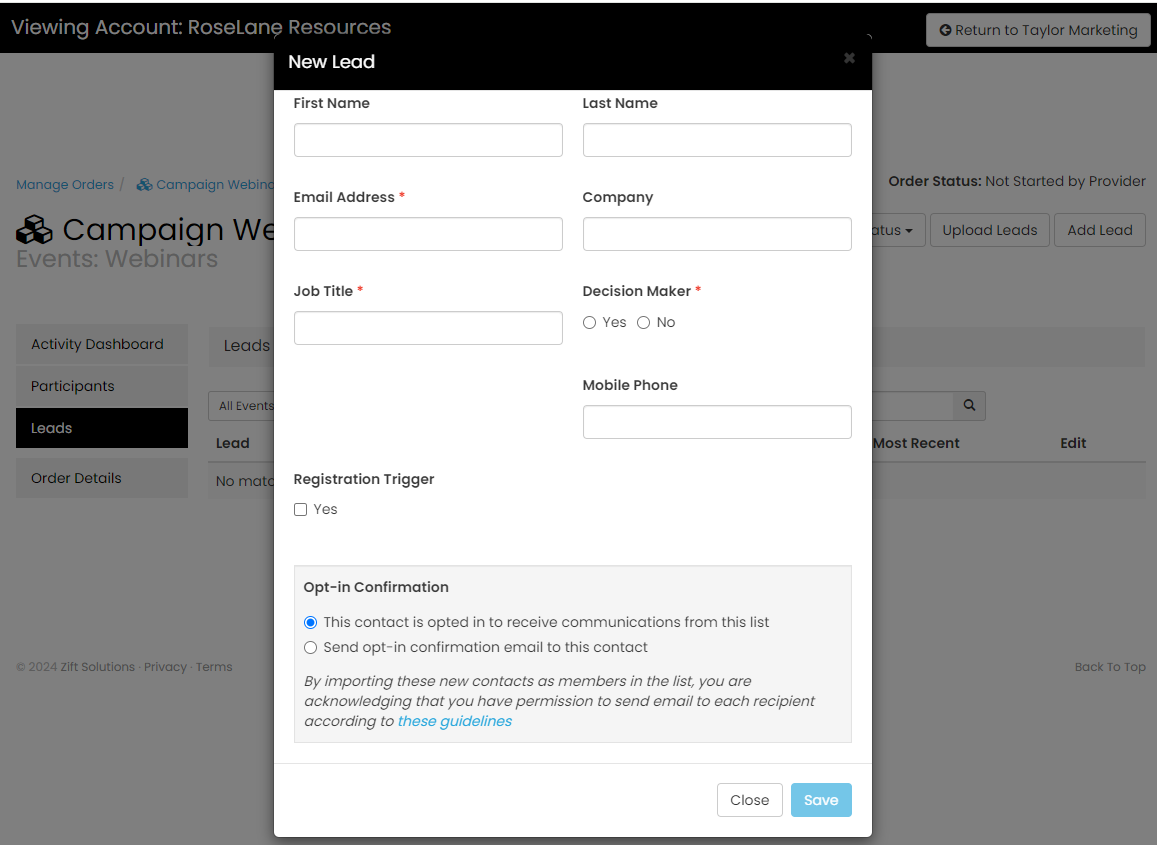This screenshot has height=845, width=1157.
Task: Choose 'Send opt-in confirmation email' option
Action: point(311,647)
